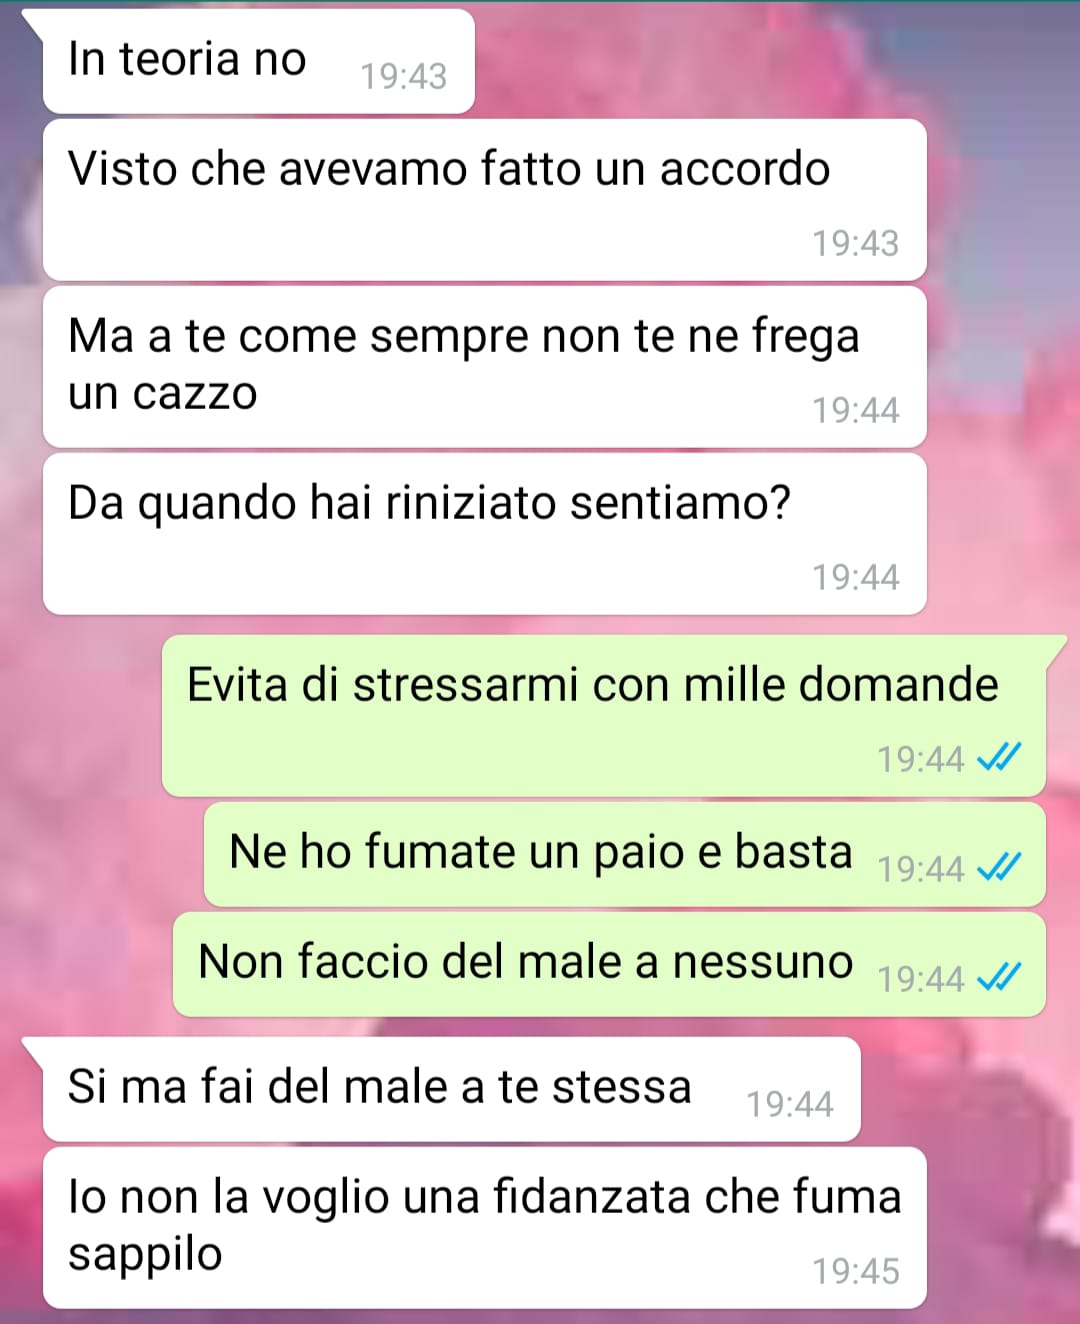The width and height of the screenshot is (1080, 1324).
Task: Tap the 19:43 timestamp on 'In teoria no'
Action: pos(403,77)
